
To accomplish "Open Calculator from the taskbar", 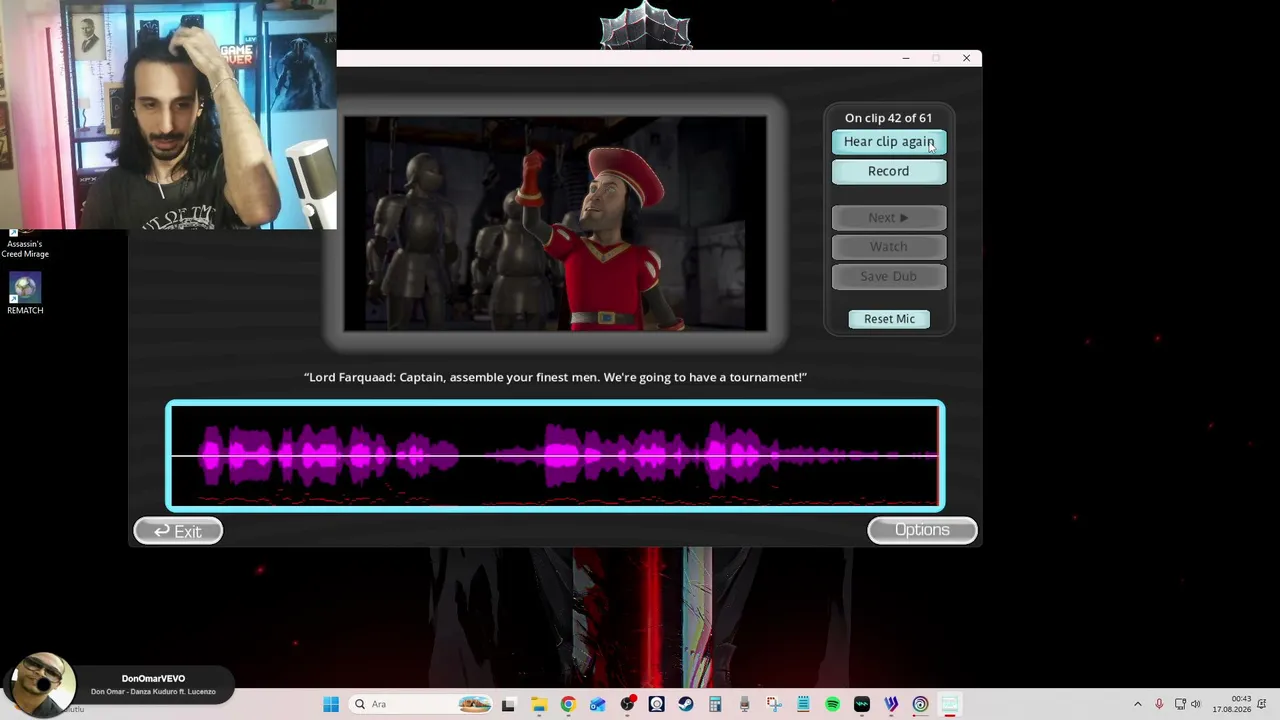I will pyautogui.click(x=715, y=704).
